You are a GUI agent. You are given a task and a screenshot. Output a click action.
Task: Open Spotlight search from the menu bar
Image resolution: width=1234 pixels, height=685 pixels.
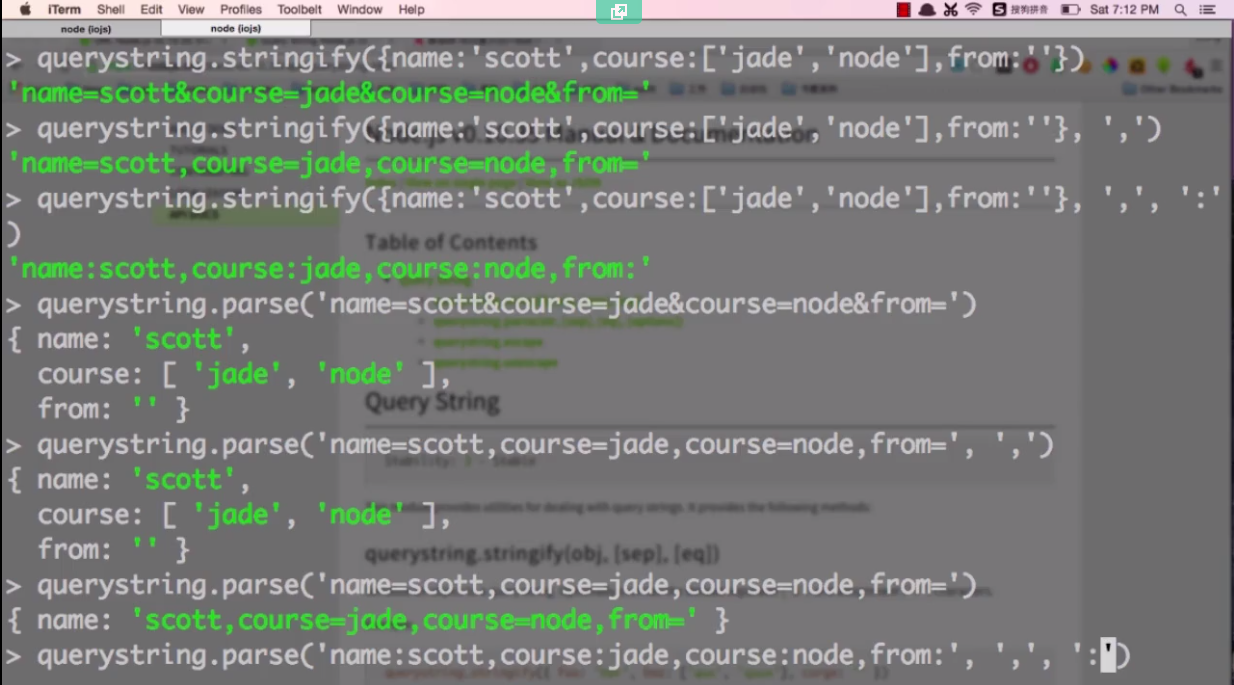(1180, 9)
